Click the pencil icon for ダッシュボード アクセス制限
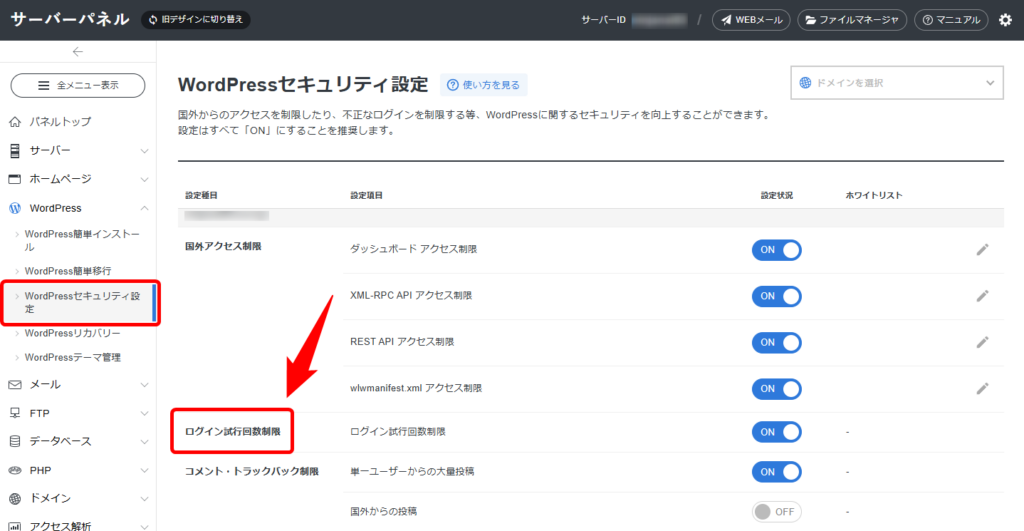 [982, 250]
